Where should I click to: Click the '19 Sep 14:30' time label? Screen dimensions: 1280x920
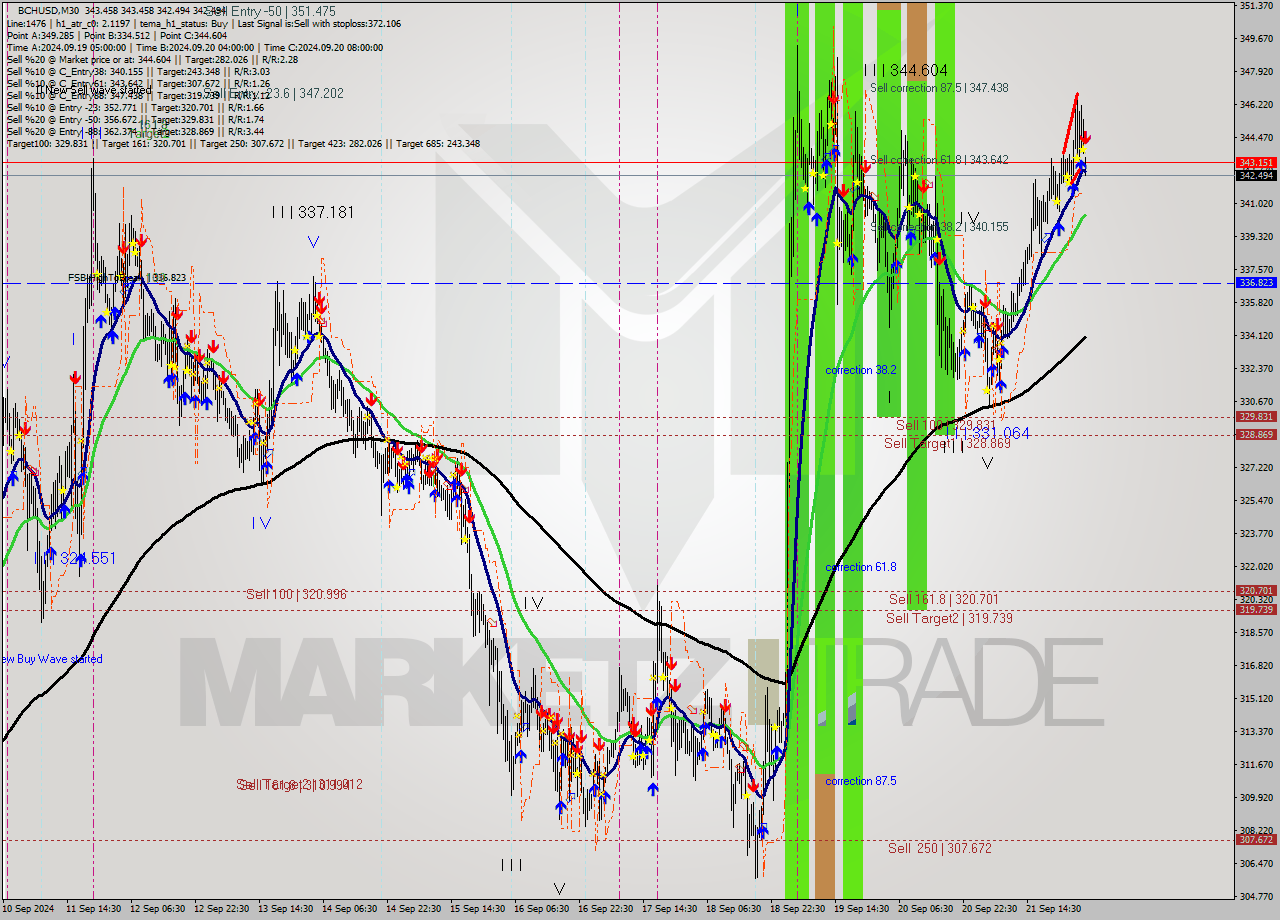(862, 909)
